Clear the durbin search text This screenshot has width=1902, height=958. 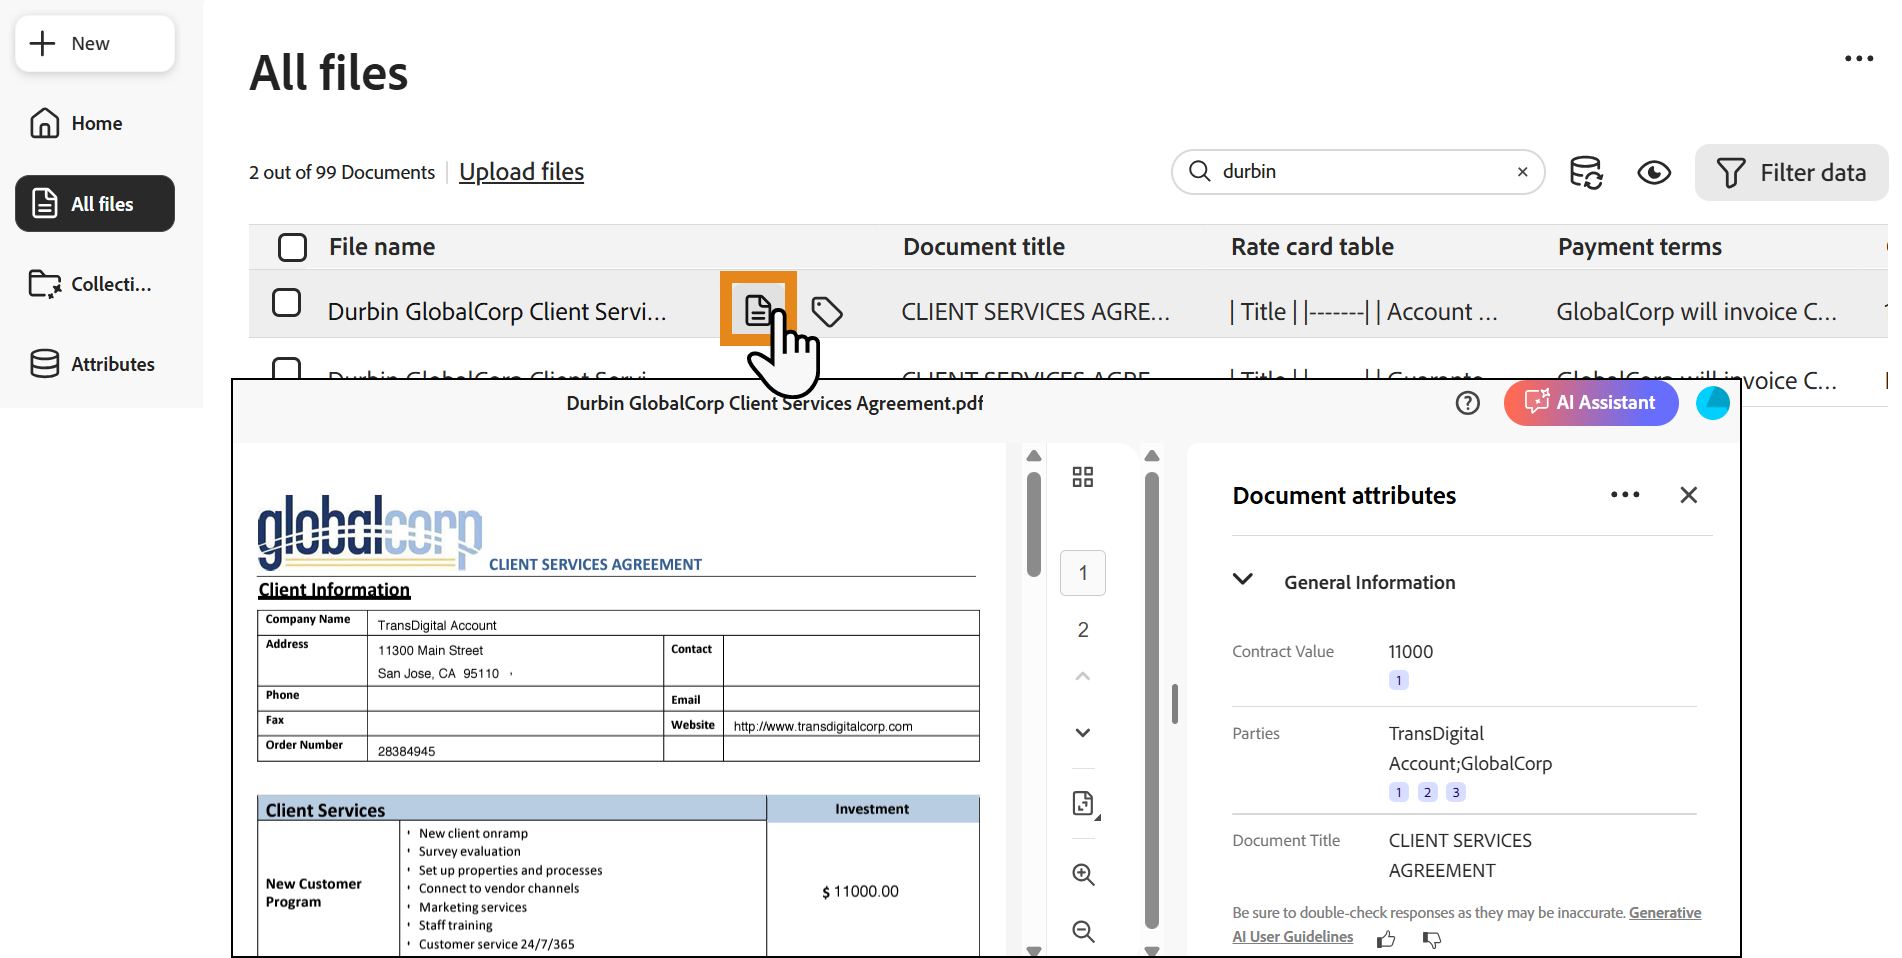click(1522, 172)
